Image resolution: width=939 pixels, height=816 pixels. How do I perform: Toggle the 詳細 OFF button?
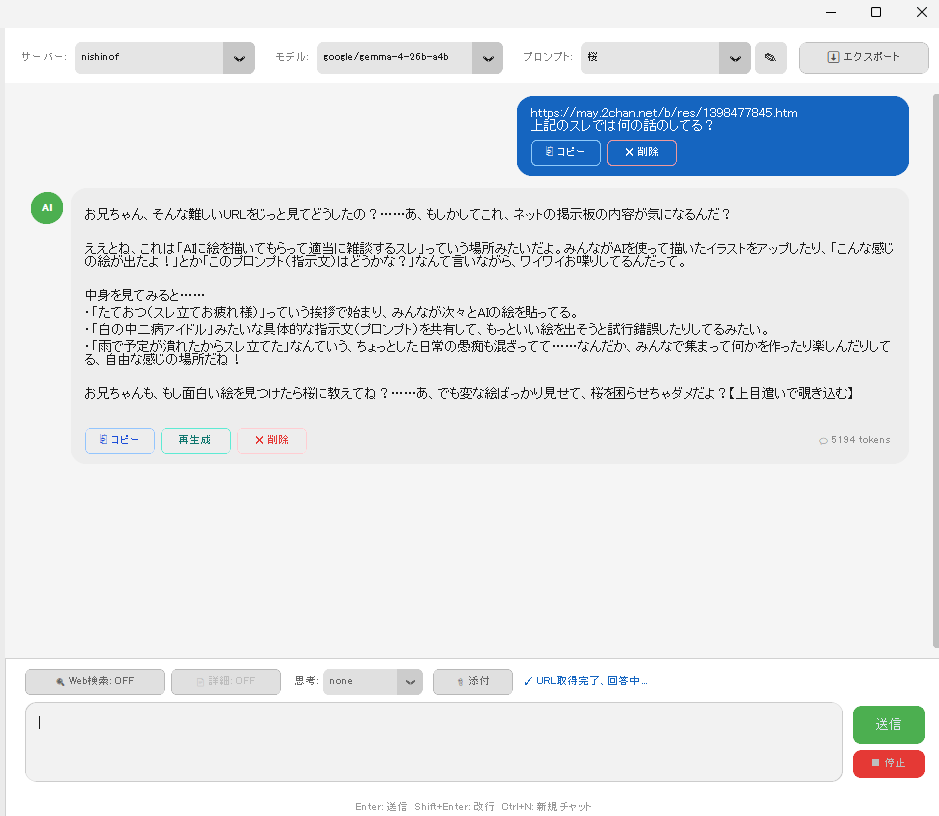[225, 681]
